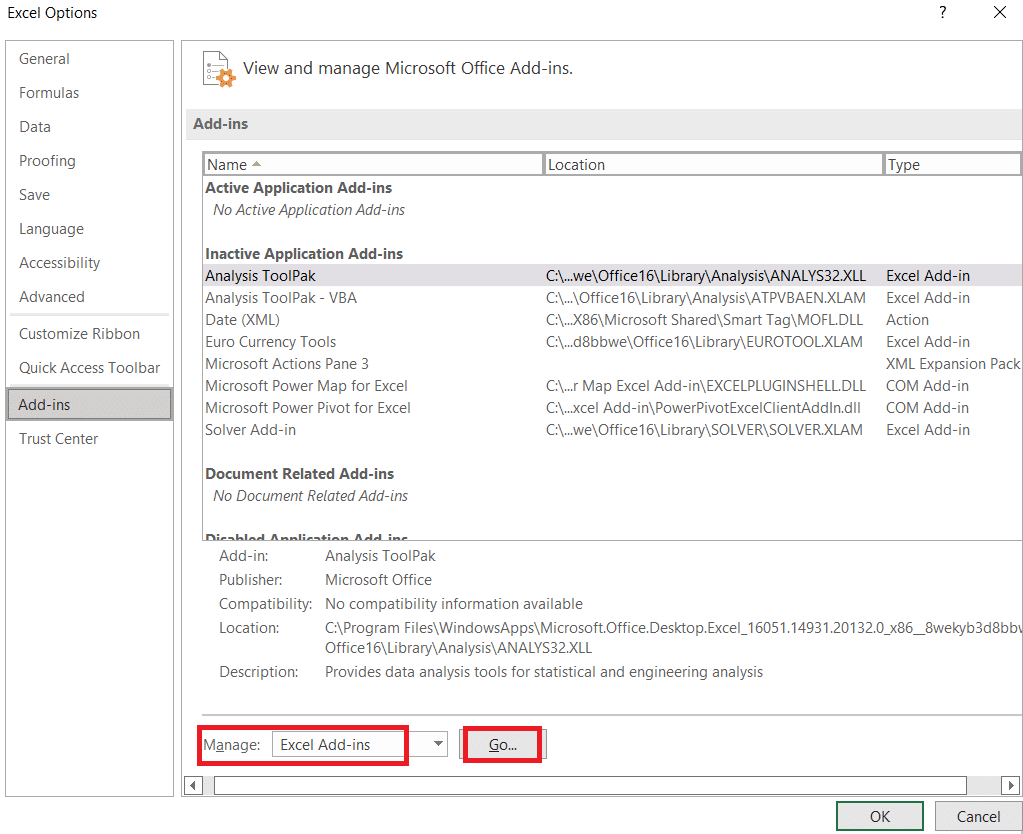1023x834 pixels.
Task: Click the horizontal scrollbar right arrow
Action: click(x=1011, y=786)
